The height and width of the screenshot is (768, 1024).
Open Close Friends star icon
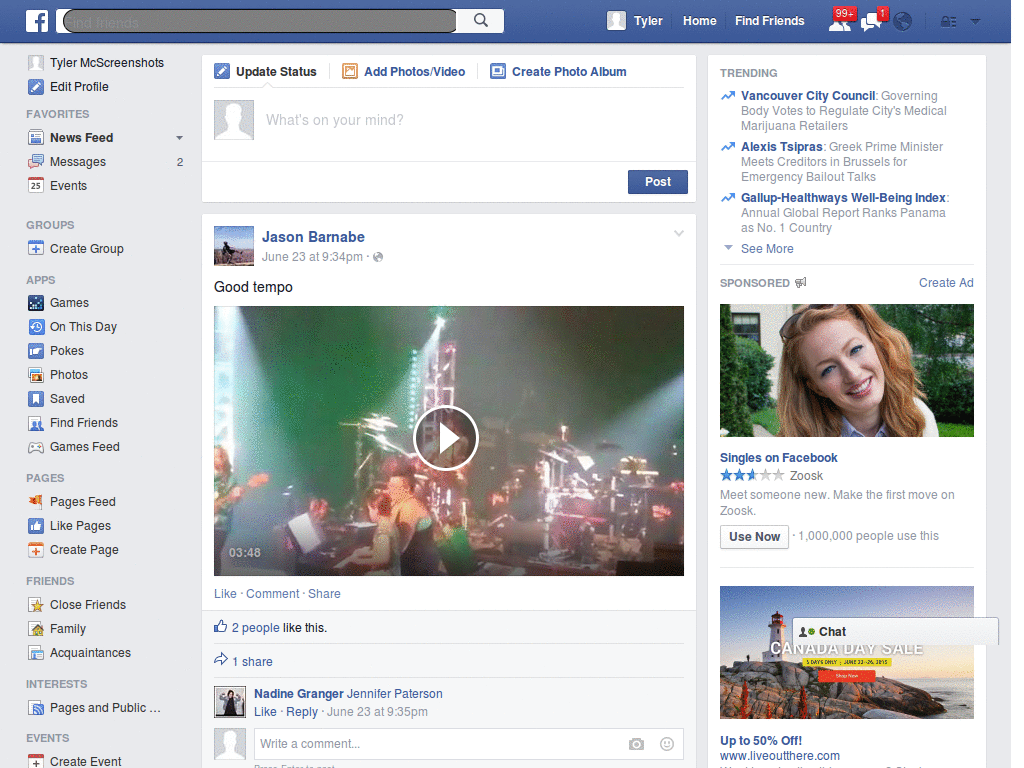pyautogui.click(x=36, y=605)
